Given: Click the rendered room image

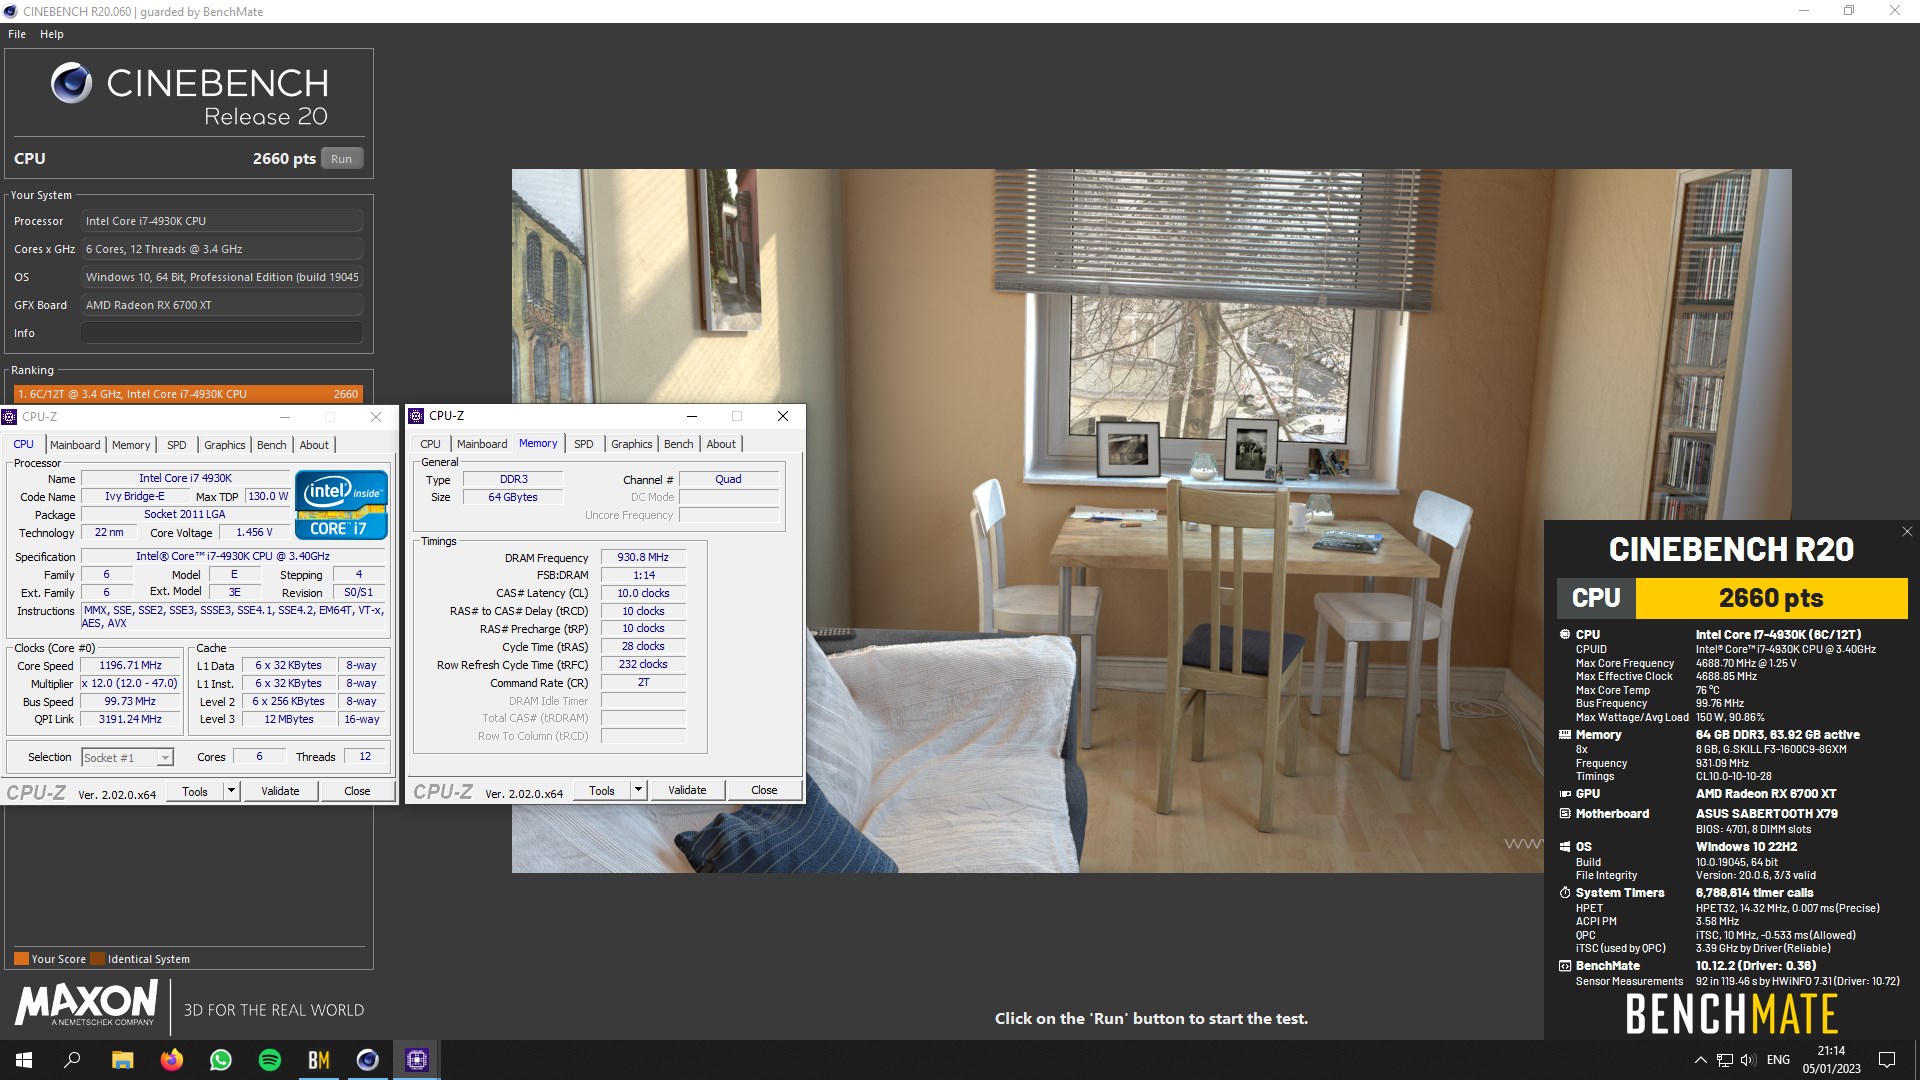Looking at the screenshot, I should point(1152,520).
